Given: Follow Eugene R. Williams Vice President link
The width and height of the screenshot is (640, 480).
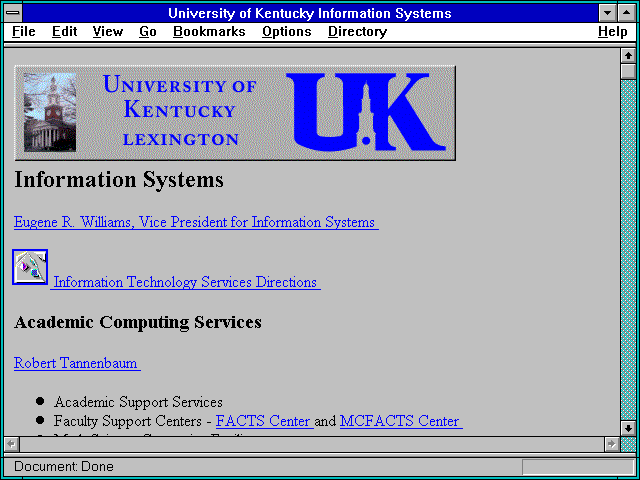Looking at the screenshot, I should (x=196, y=222).
